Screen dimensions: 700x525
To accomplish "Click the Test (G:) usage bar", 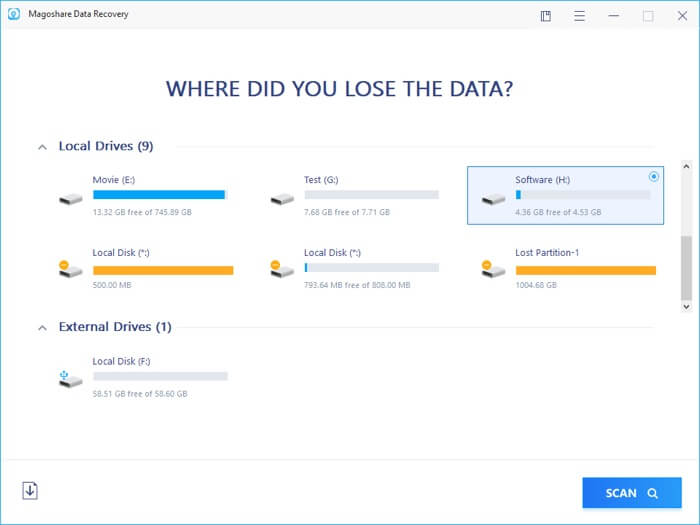I will (x=371, y=195).
